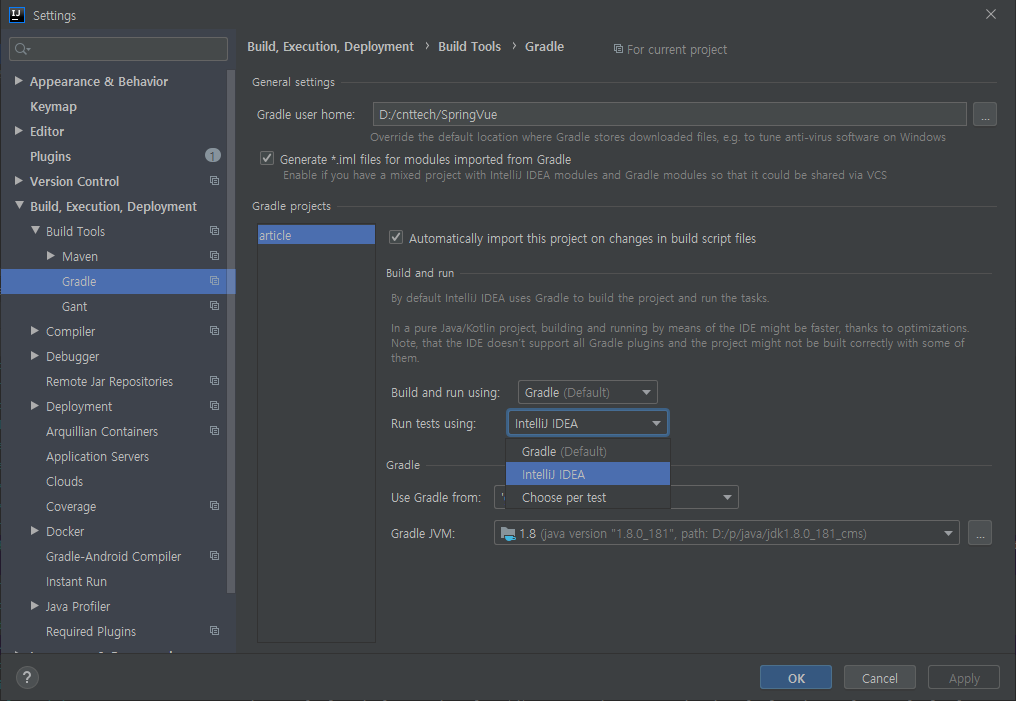Image resolution: width=1016 pixels, height=701 pixels.
Task: Expand Appearance & Behavior section
Action: (19, 81)
